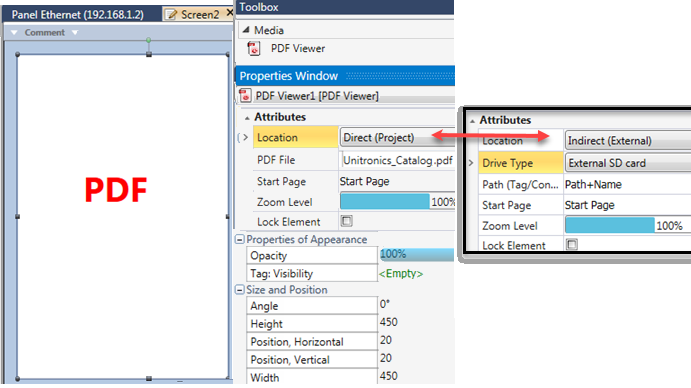Collapse the Media group in Toolbox
Viewport: 691px width, 388px height.
[246, 30]
